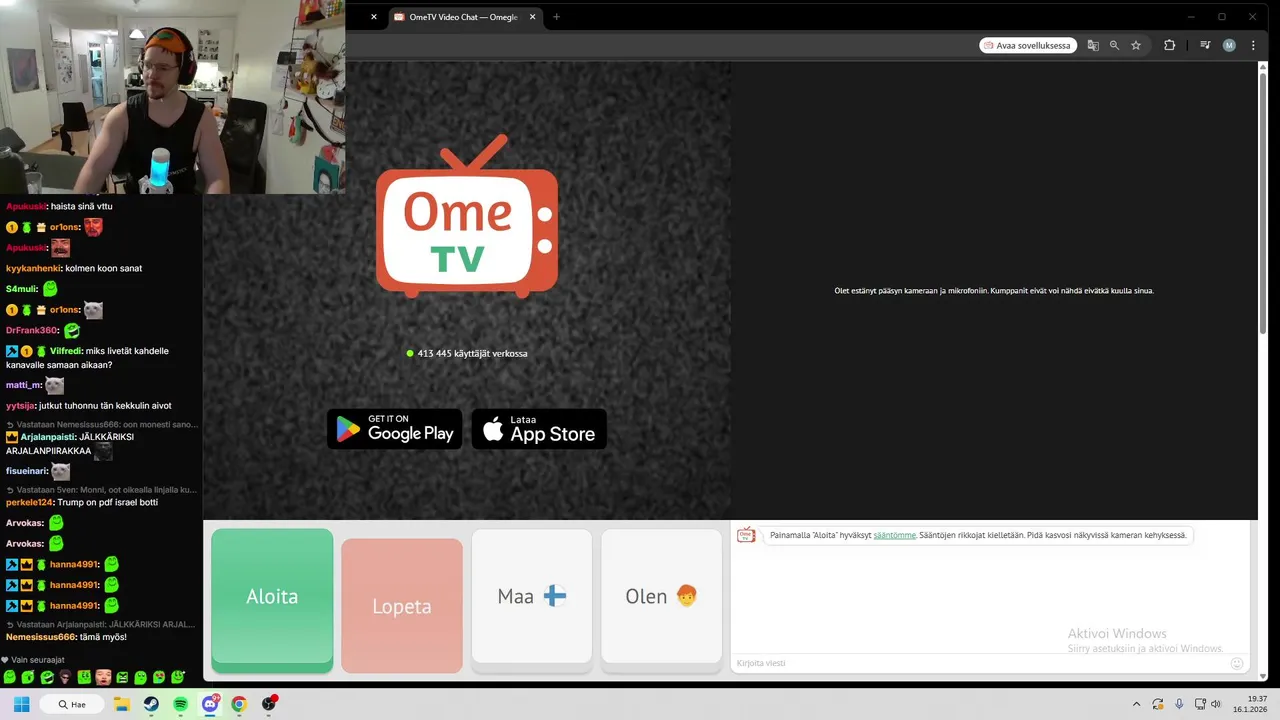Open the media controls toolbar icon
The image size is (1280, 720).
(1205, 45)
